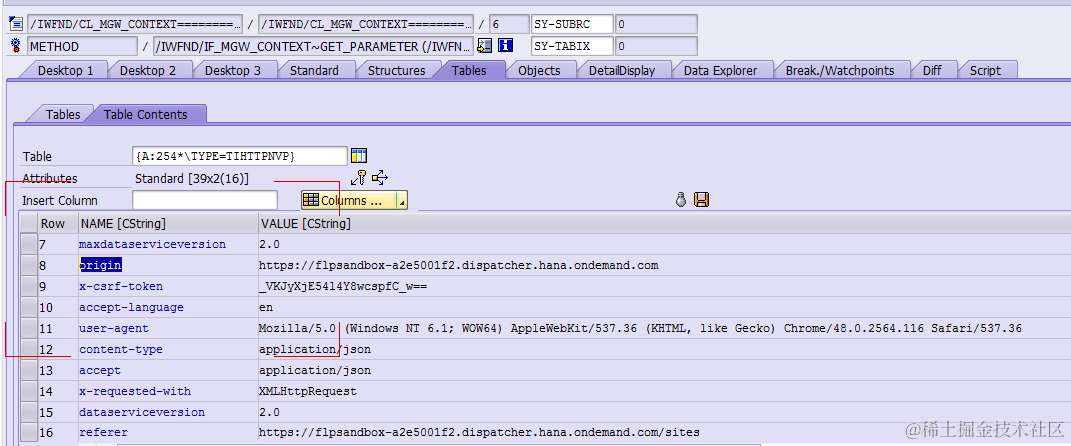
Task: Click the call stack icon beside the first program field
Action: coord(16,25)
